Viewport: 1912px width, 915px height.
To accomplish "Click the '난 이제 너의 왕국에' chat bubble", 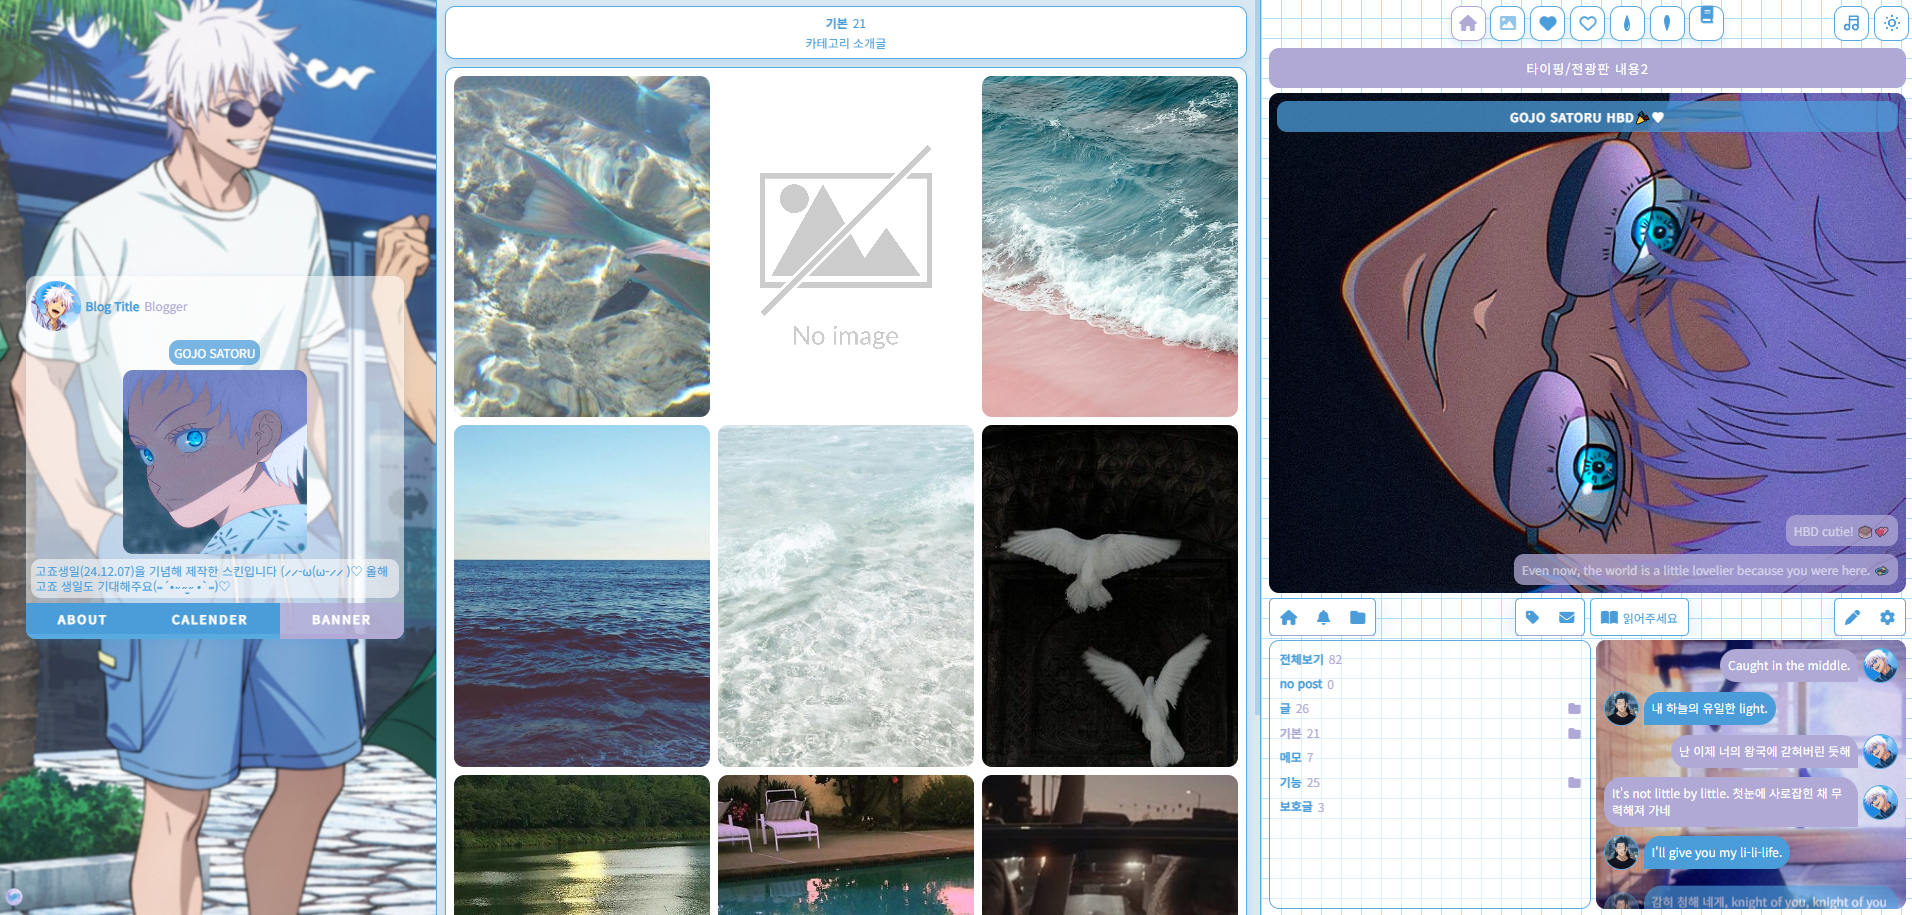I will tap(1764, 751).
